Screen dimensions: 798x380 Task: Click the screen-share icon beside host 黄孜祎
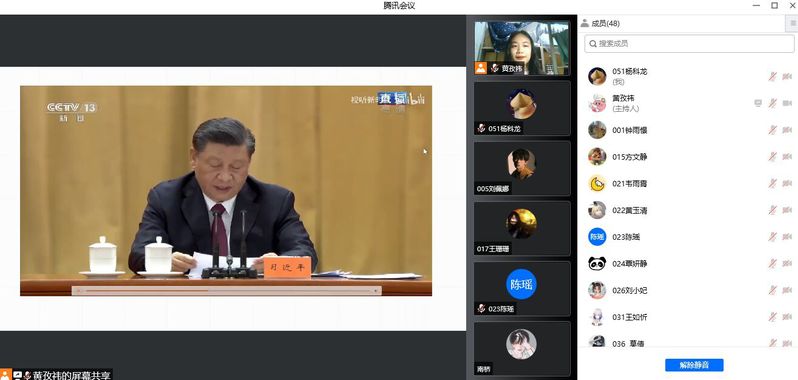(758, 103)
